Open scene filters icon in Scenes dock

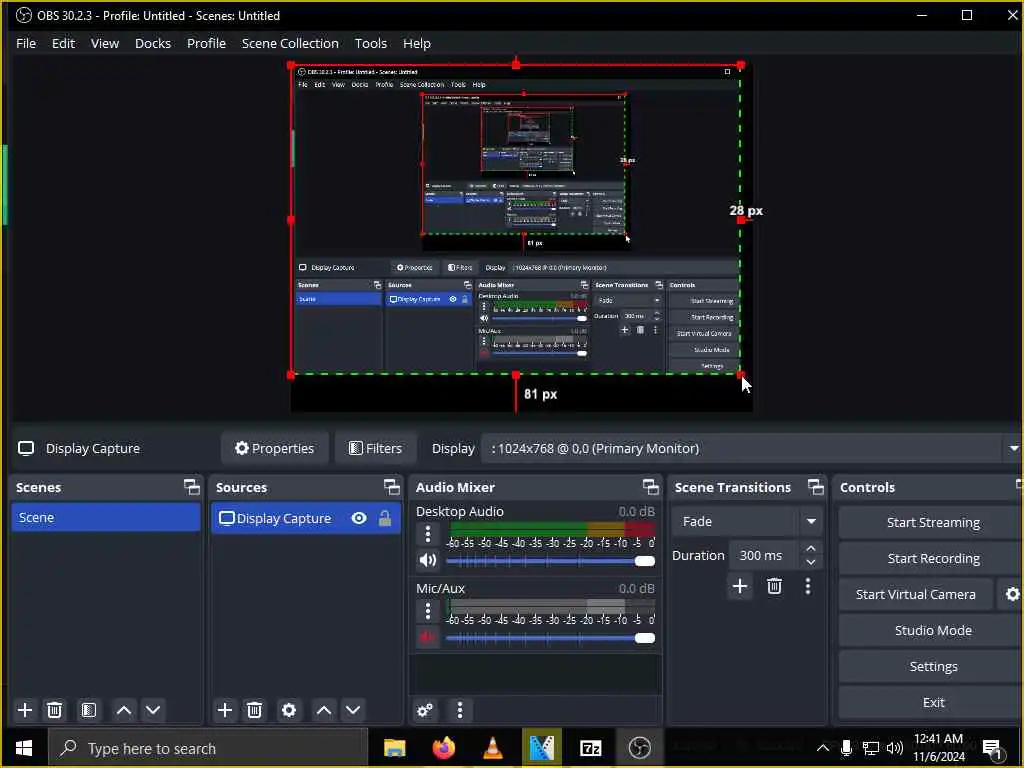[x=89, y=710]
